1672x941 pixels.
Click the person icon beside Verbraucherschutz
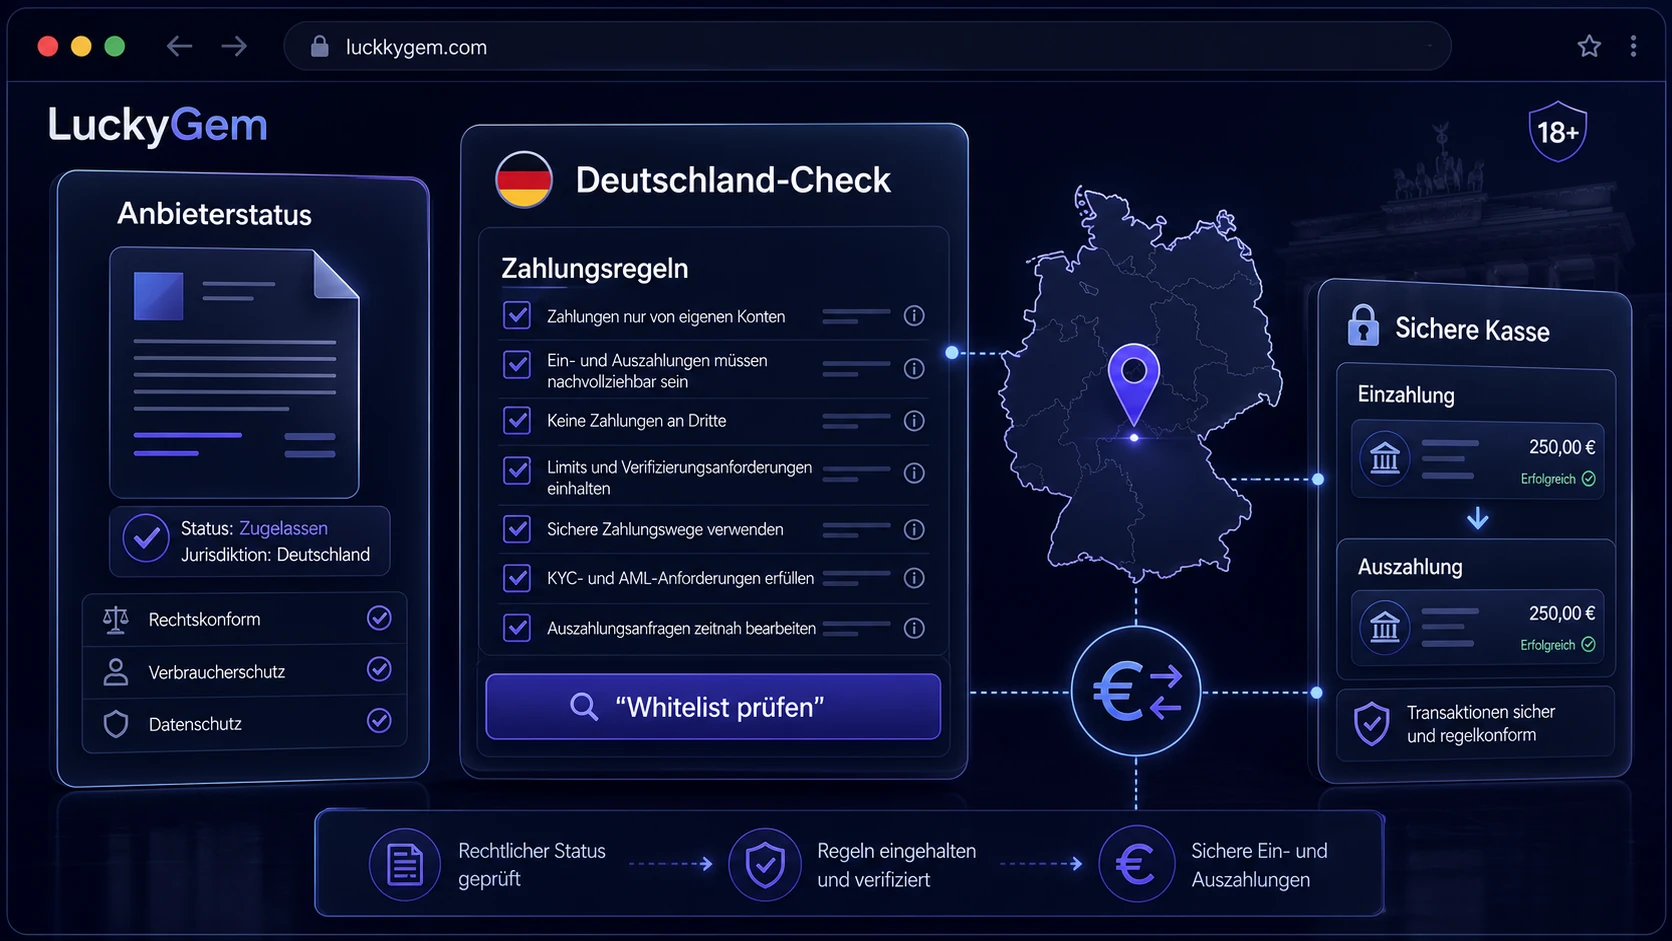click(x=116, y=671)
